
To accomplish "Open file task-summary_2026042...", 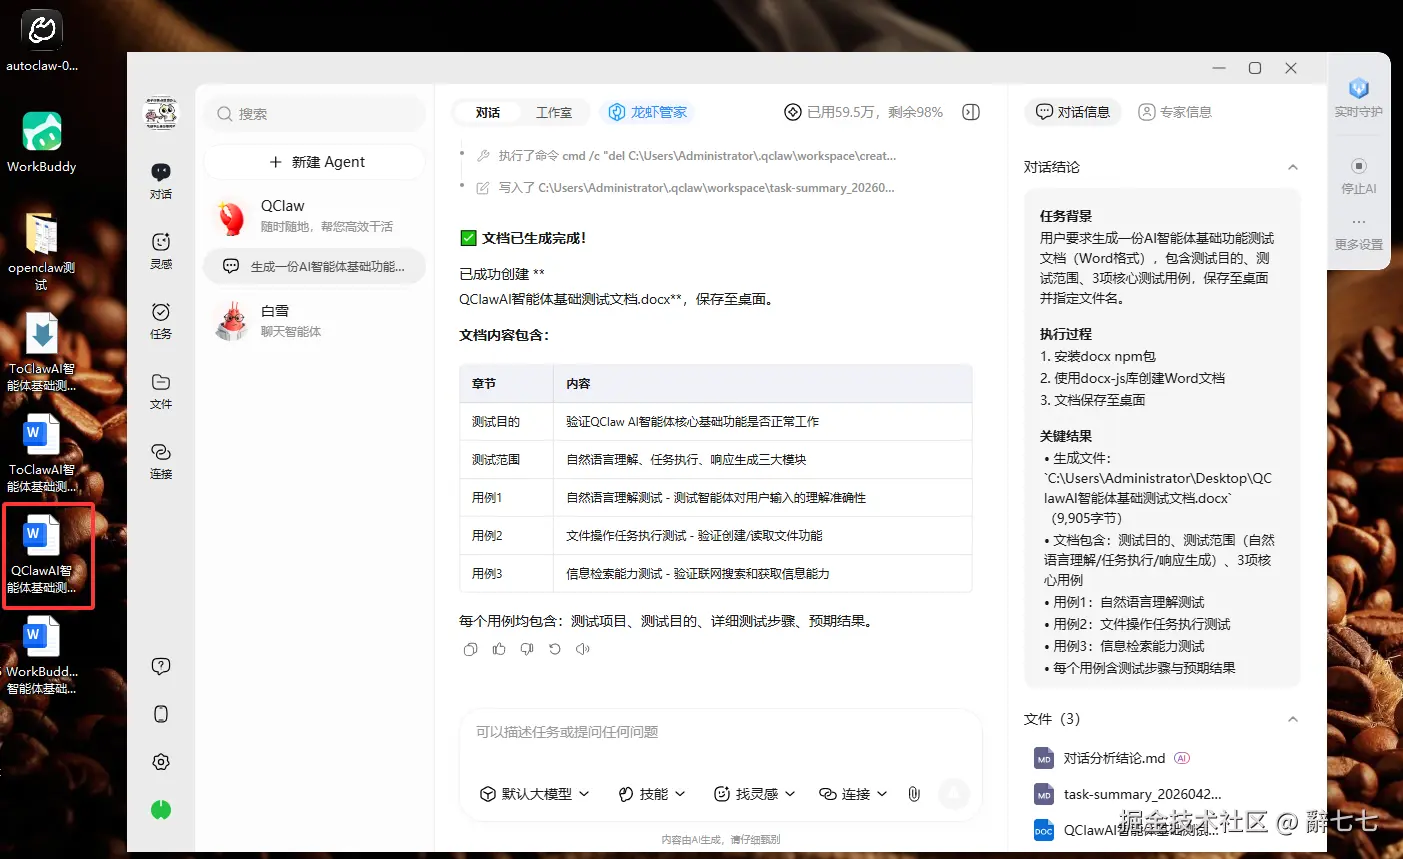I will [x=1128, y=794].
